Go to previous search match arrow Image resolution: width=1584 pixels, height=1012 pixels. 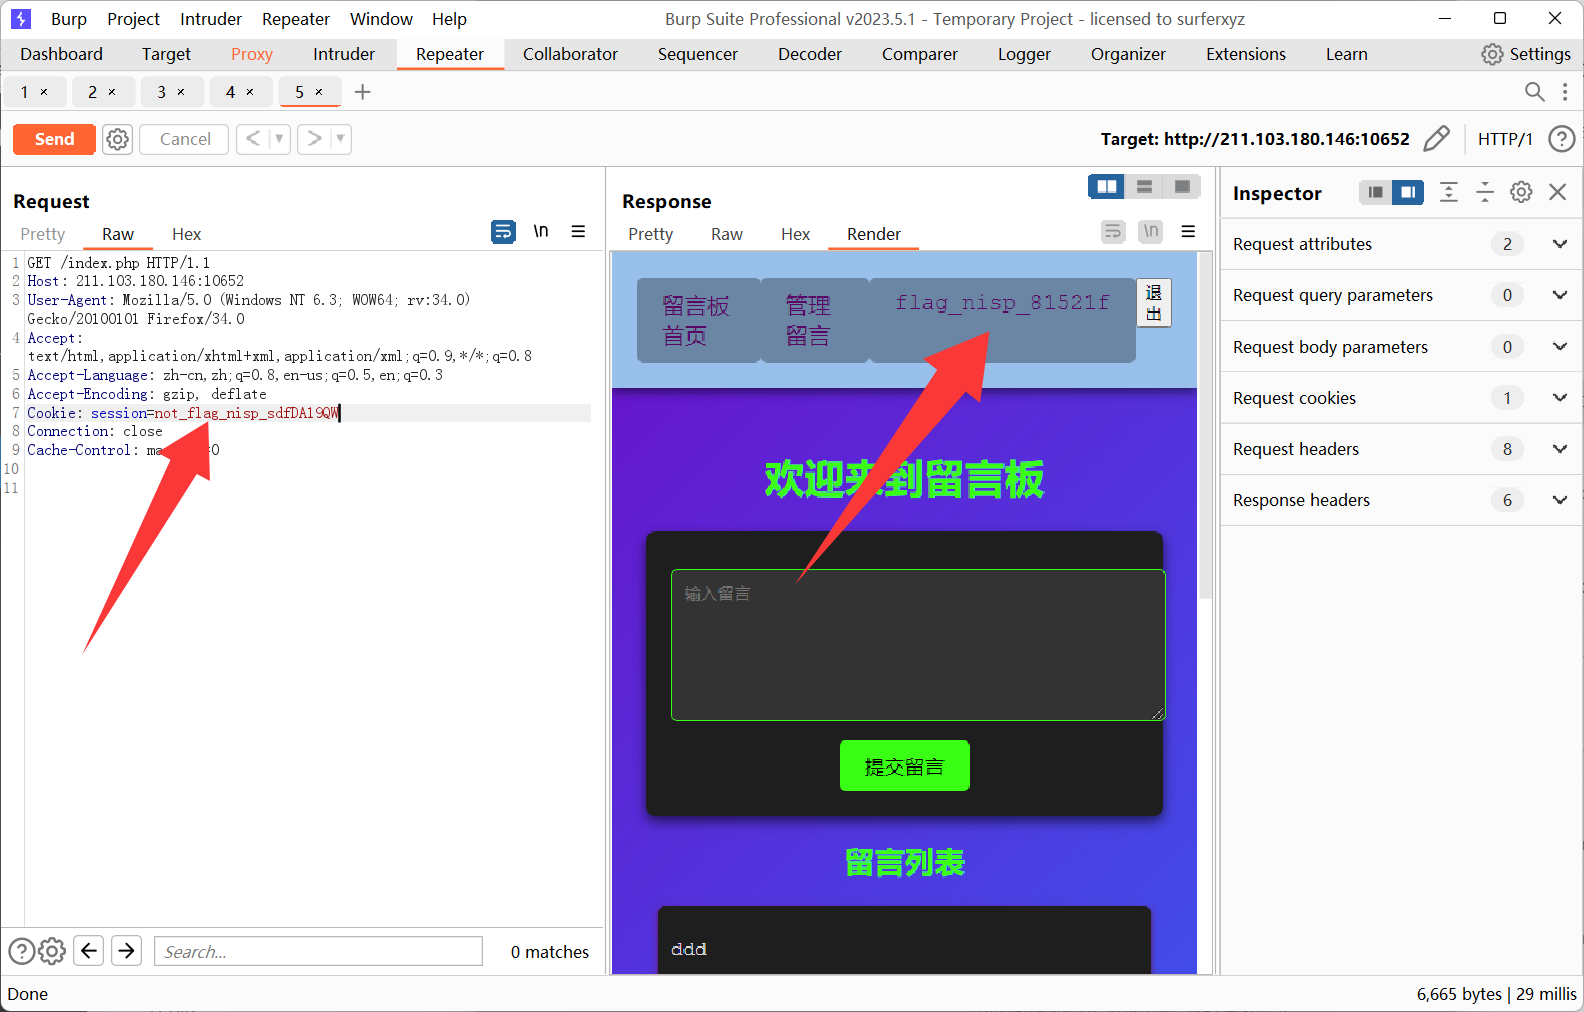tap(89, 950)
